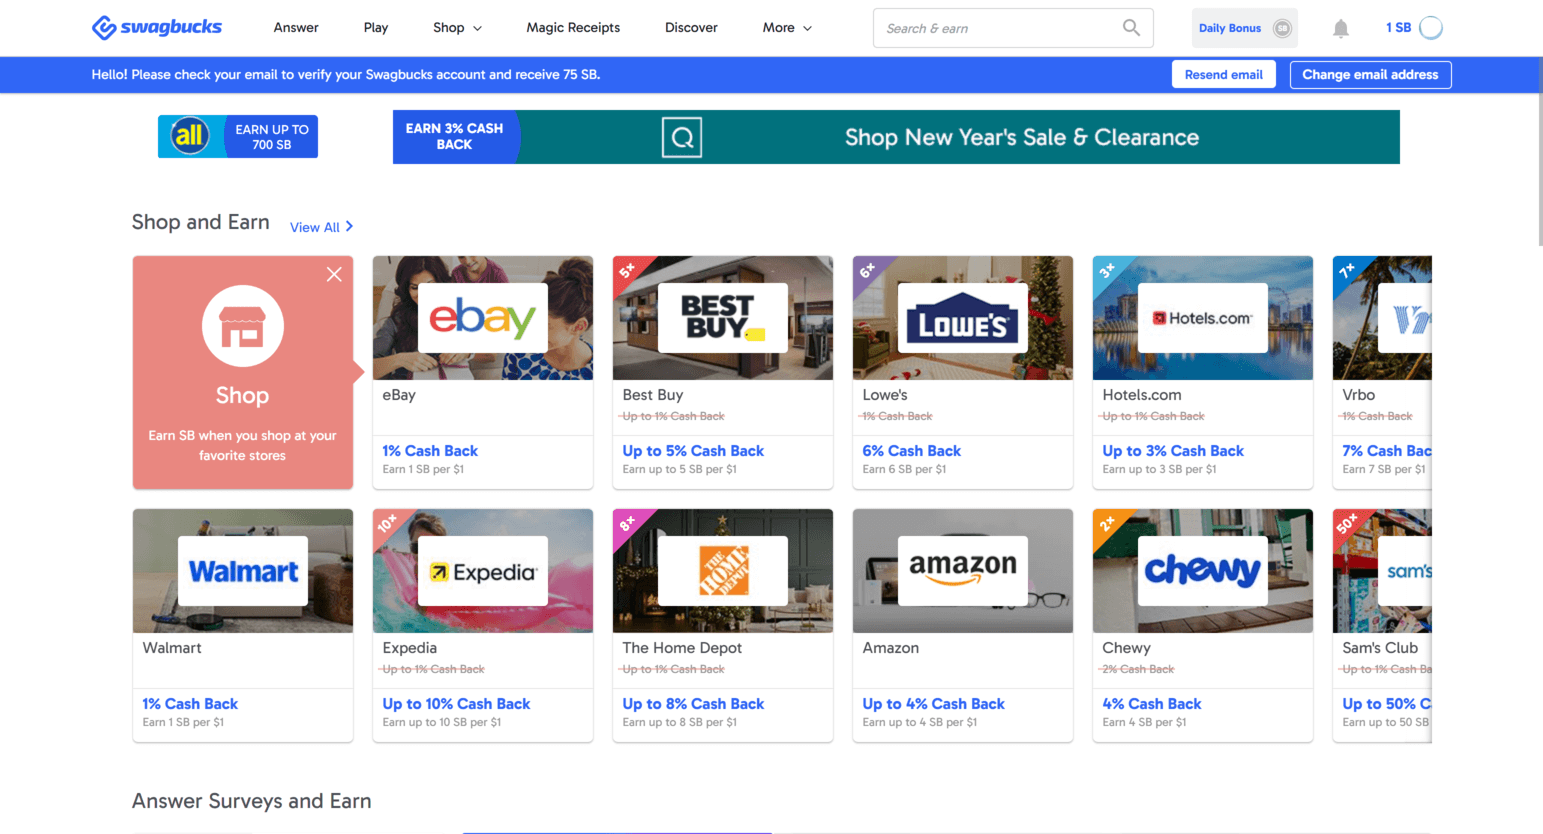Open Change email address
Viewport: 1543px width, 834px height.
pyautogui.click(x=1370, y=74)
